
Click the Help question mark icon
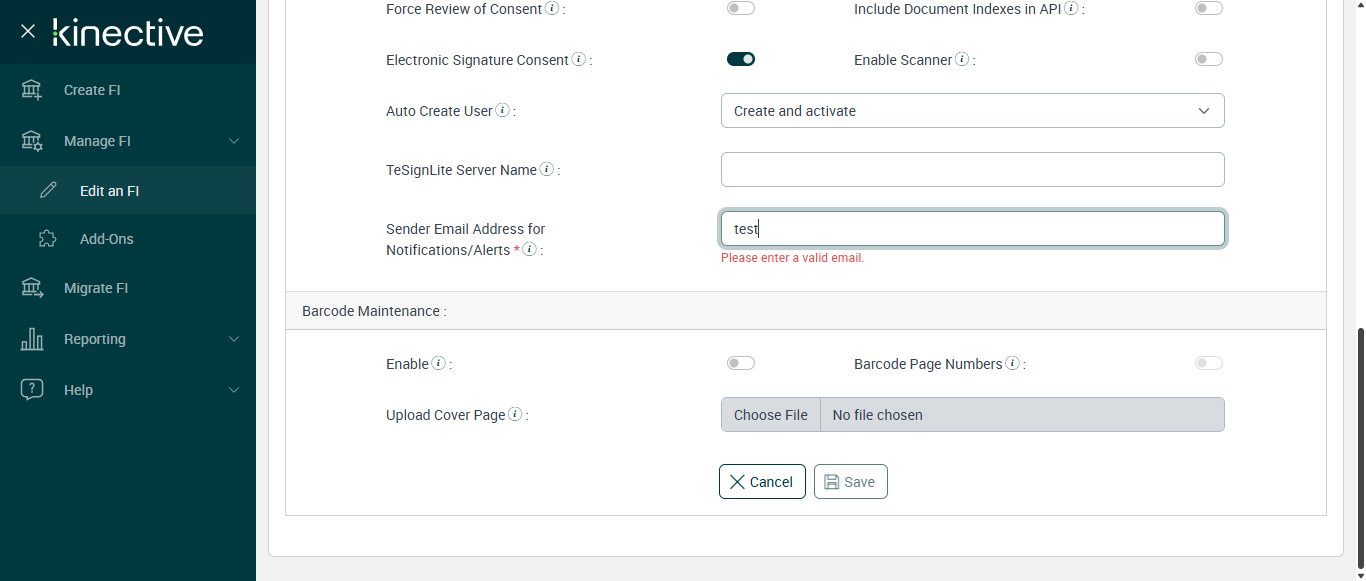point(32,390)
